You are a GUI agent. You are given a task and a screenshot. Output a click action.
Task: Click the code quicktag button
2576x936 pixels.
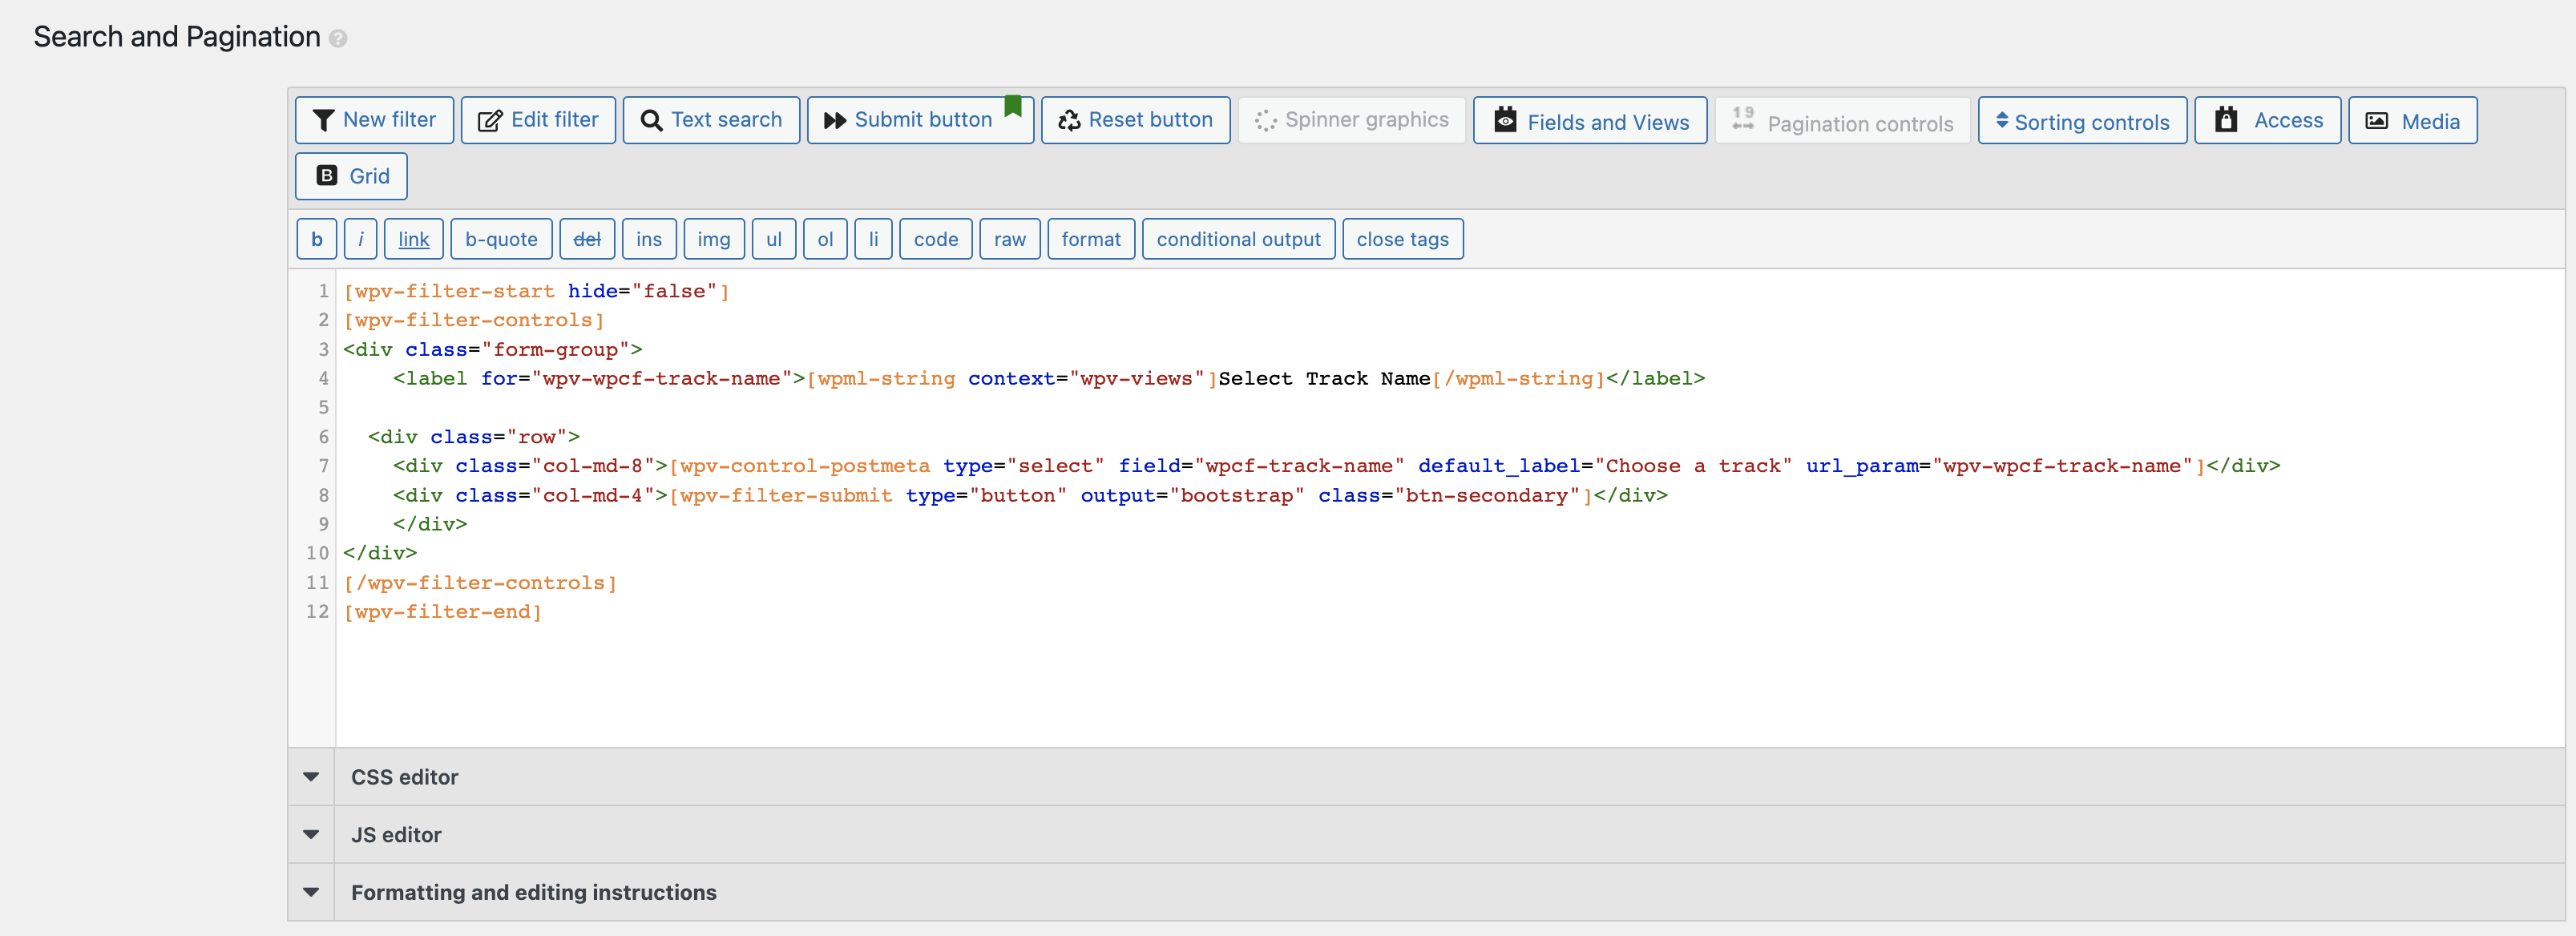[936, 239]
